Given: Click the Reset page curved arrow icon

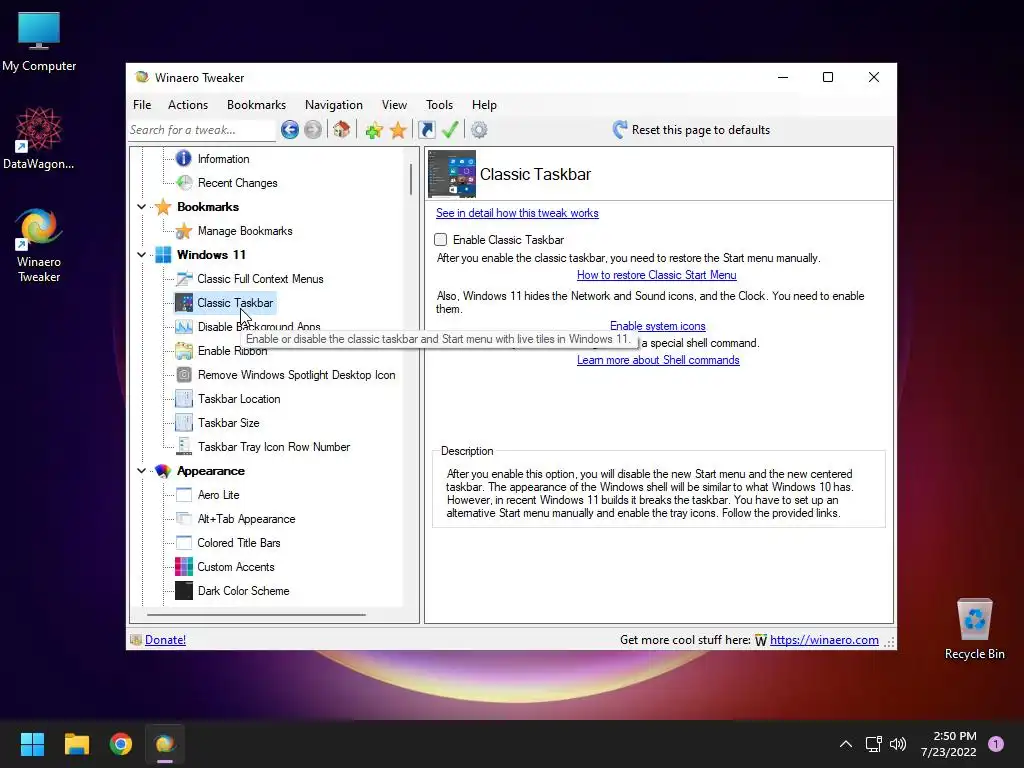Looking at the screenshot, I should [x=620, y=129].
